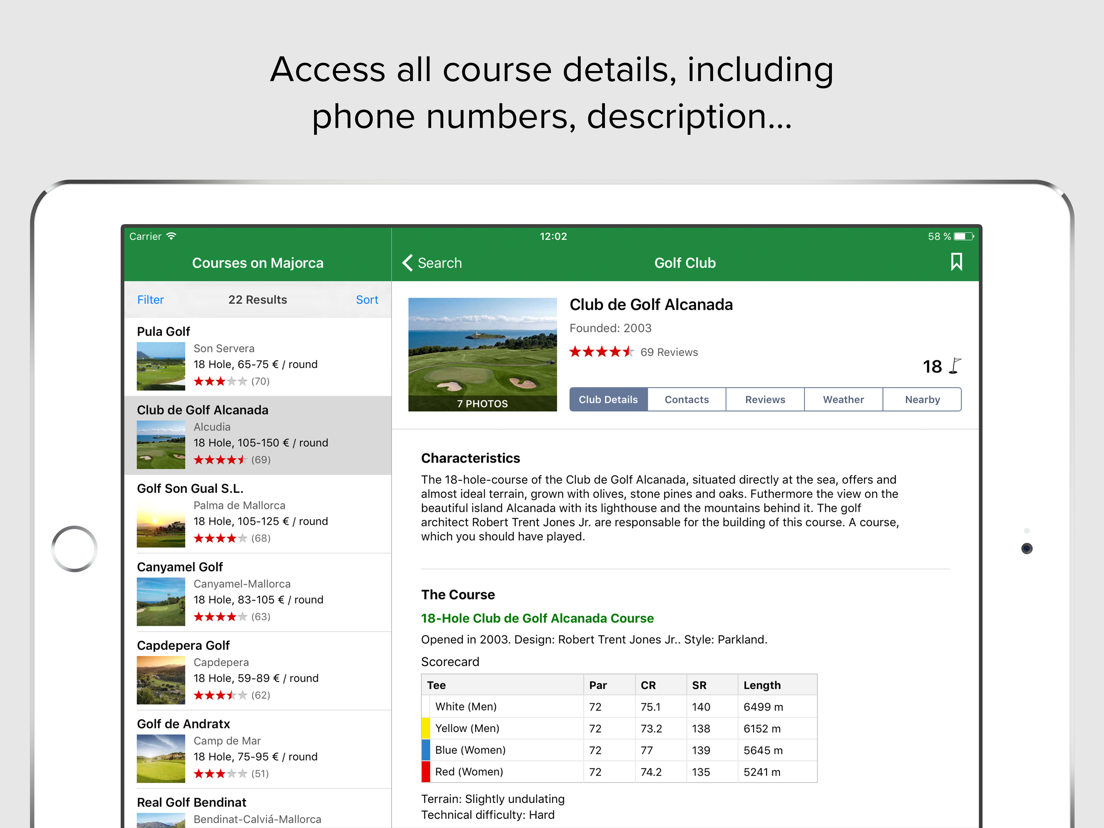Image resolution: width=1104 pixels, height=828 pixels.
Task: Tap Canyamel Golf star rating (63)
Action: click(x=232, y=617)
